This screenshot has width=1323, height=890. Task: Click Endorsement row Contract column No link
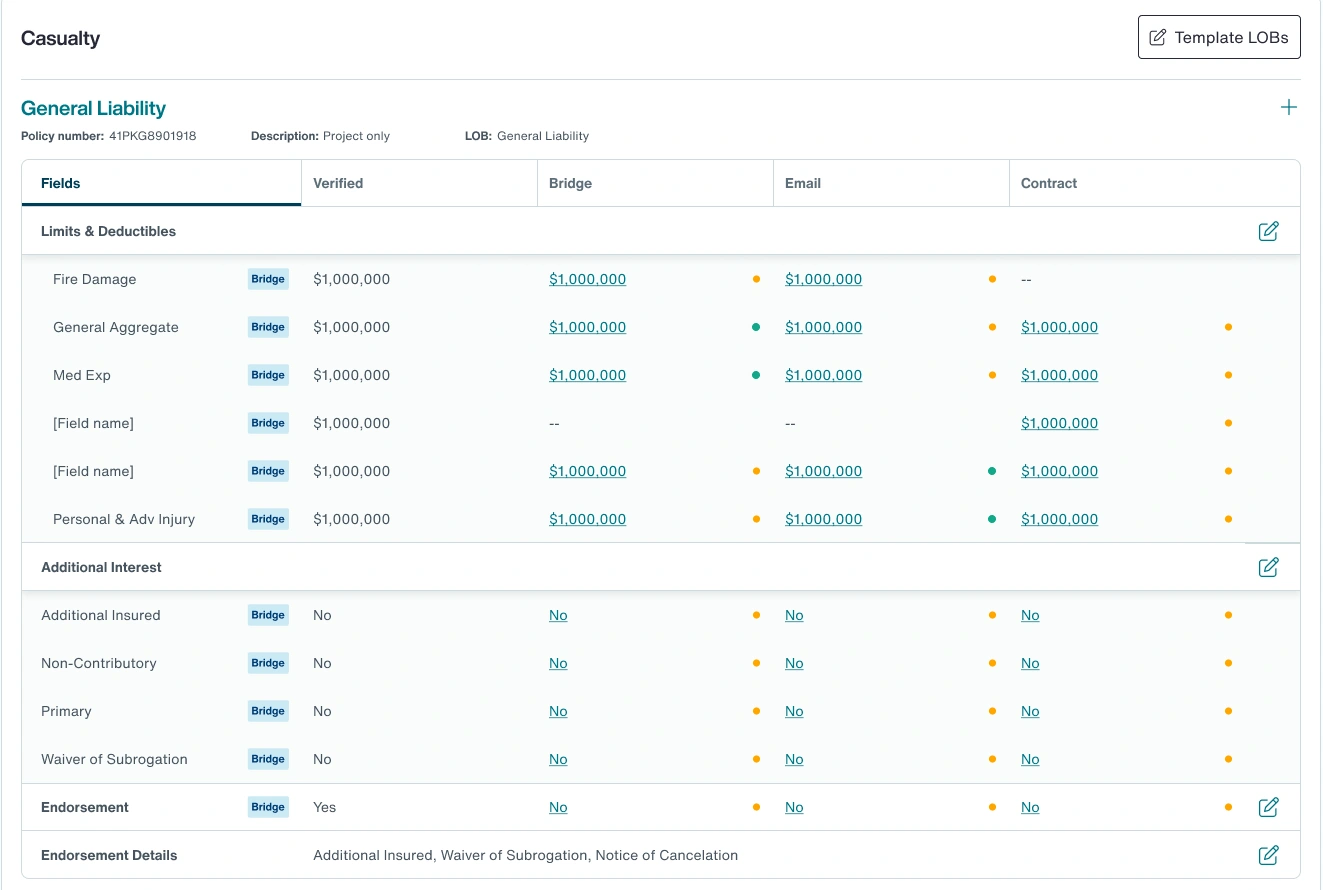pos(1030,807)
